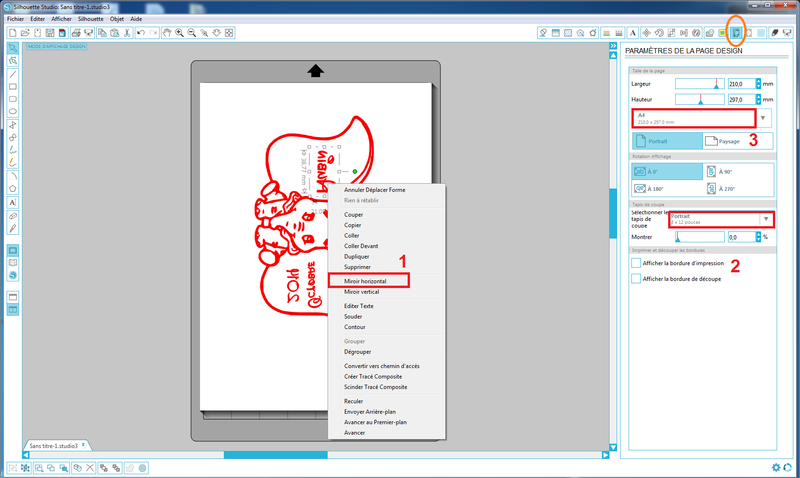Choose the Rectangle drawing tool
The width and height of the screenshot is (800, 478).
pos(13,87)
